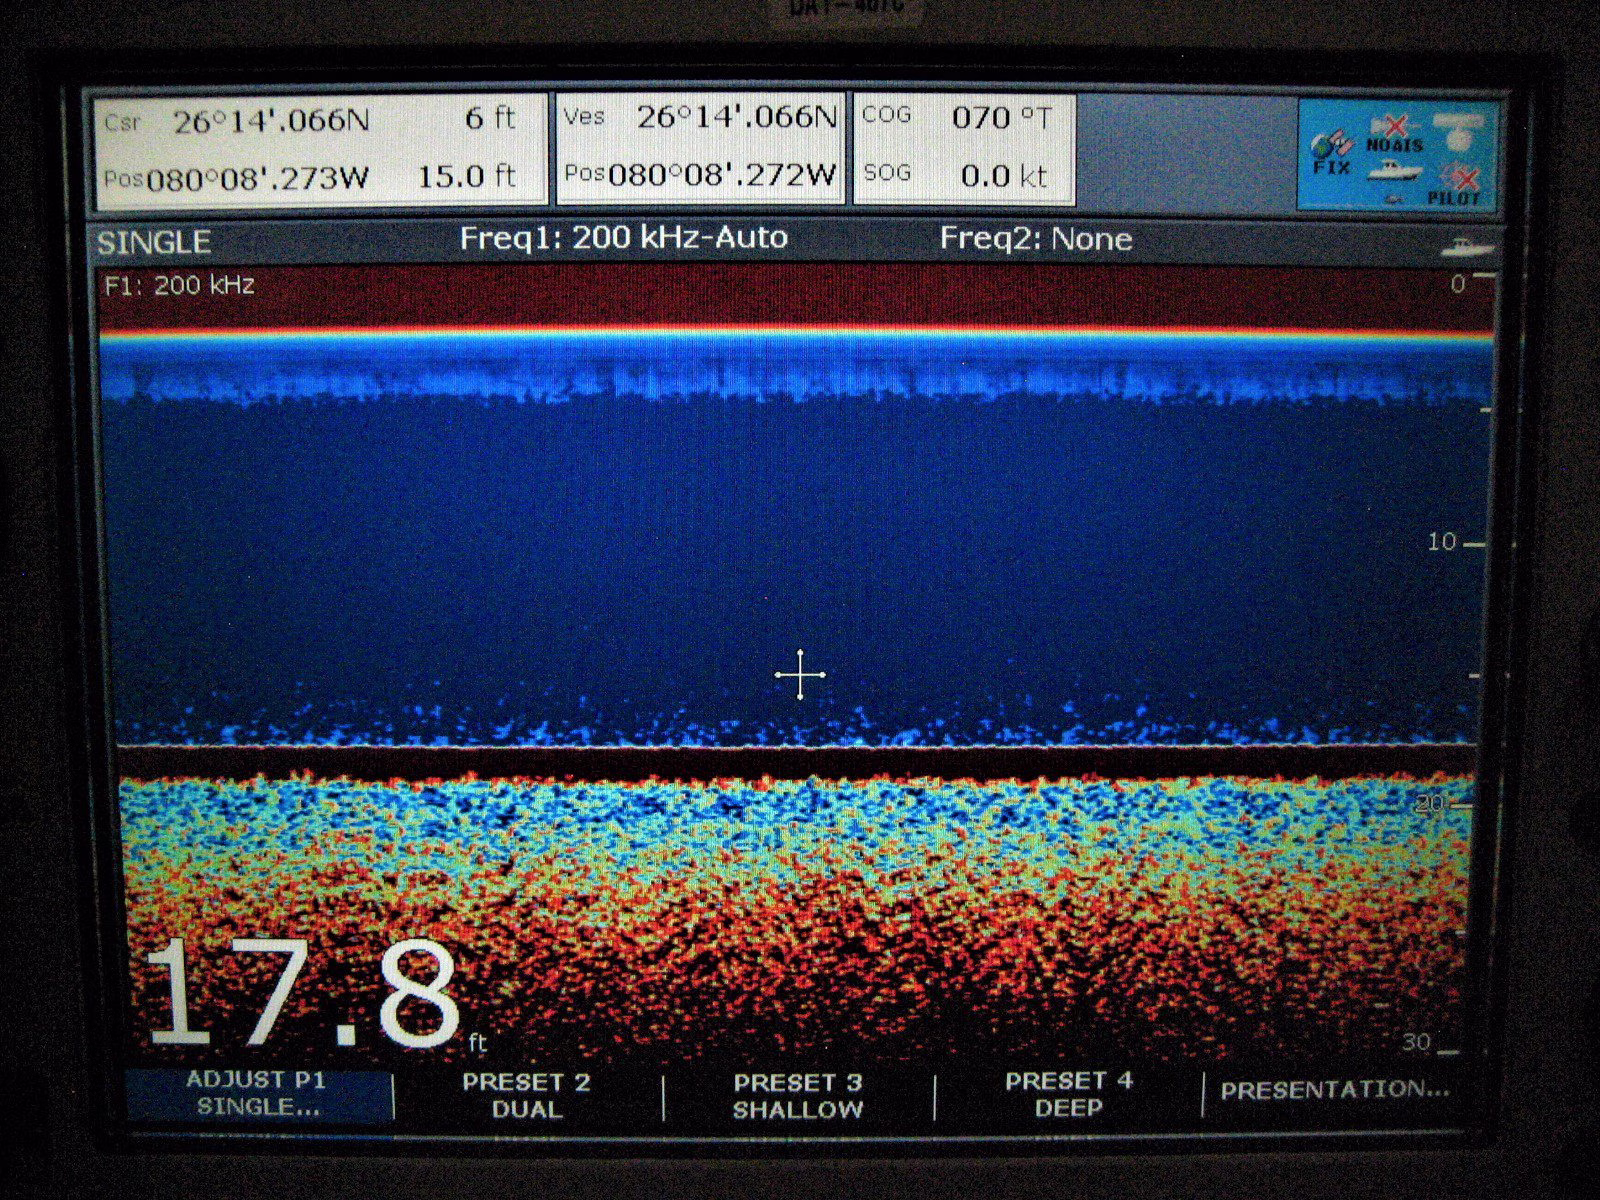
Task: Select PRESET 2 DUAL softkey
Action: coord(527,1096)
